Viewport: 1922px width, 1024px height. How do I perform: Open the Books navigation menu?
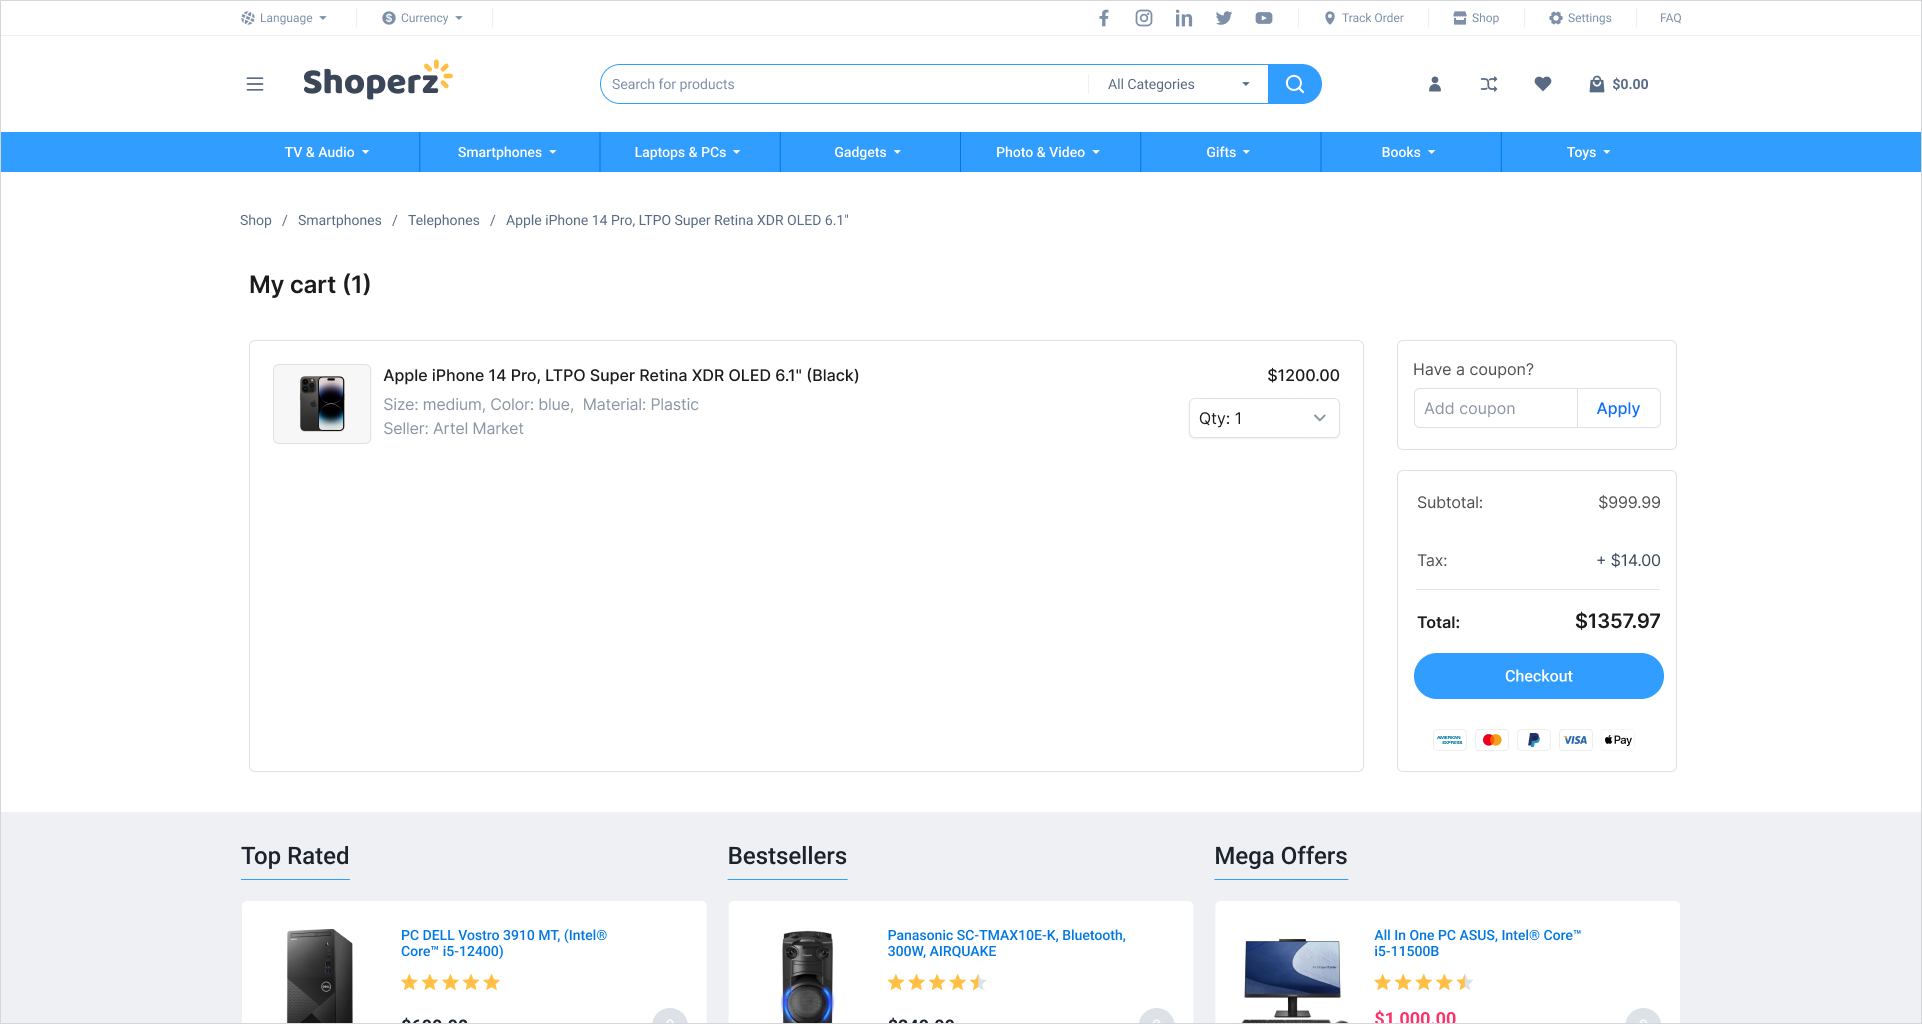1408,152
